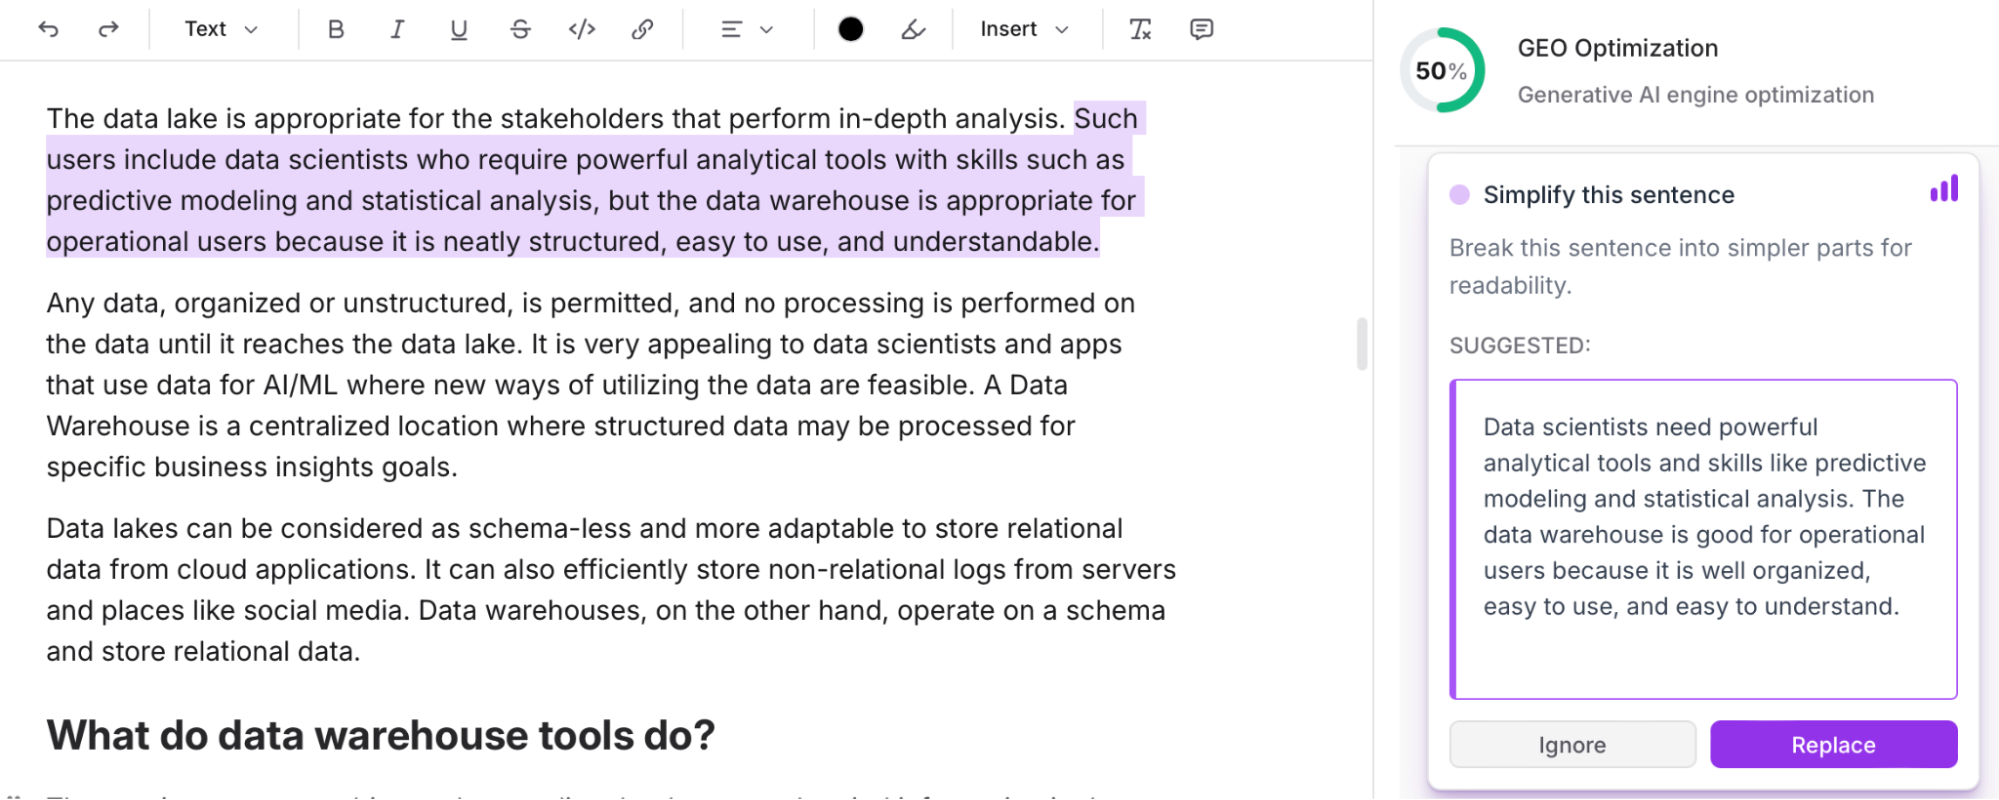Viewport: 1999px width, 800px height.
Task: Pick the black text color swatch
Action: coord(851,29)
